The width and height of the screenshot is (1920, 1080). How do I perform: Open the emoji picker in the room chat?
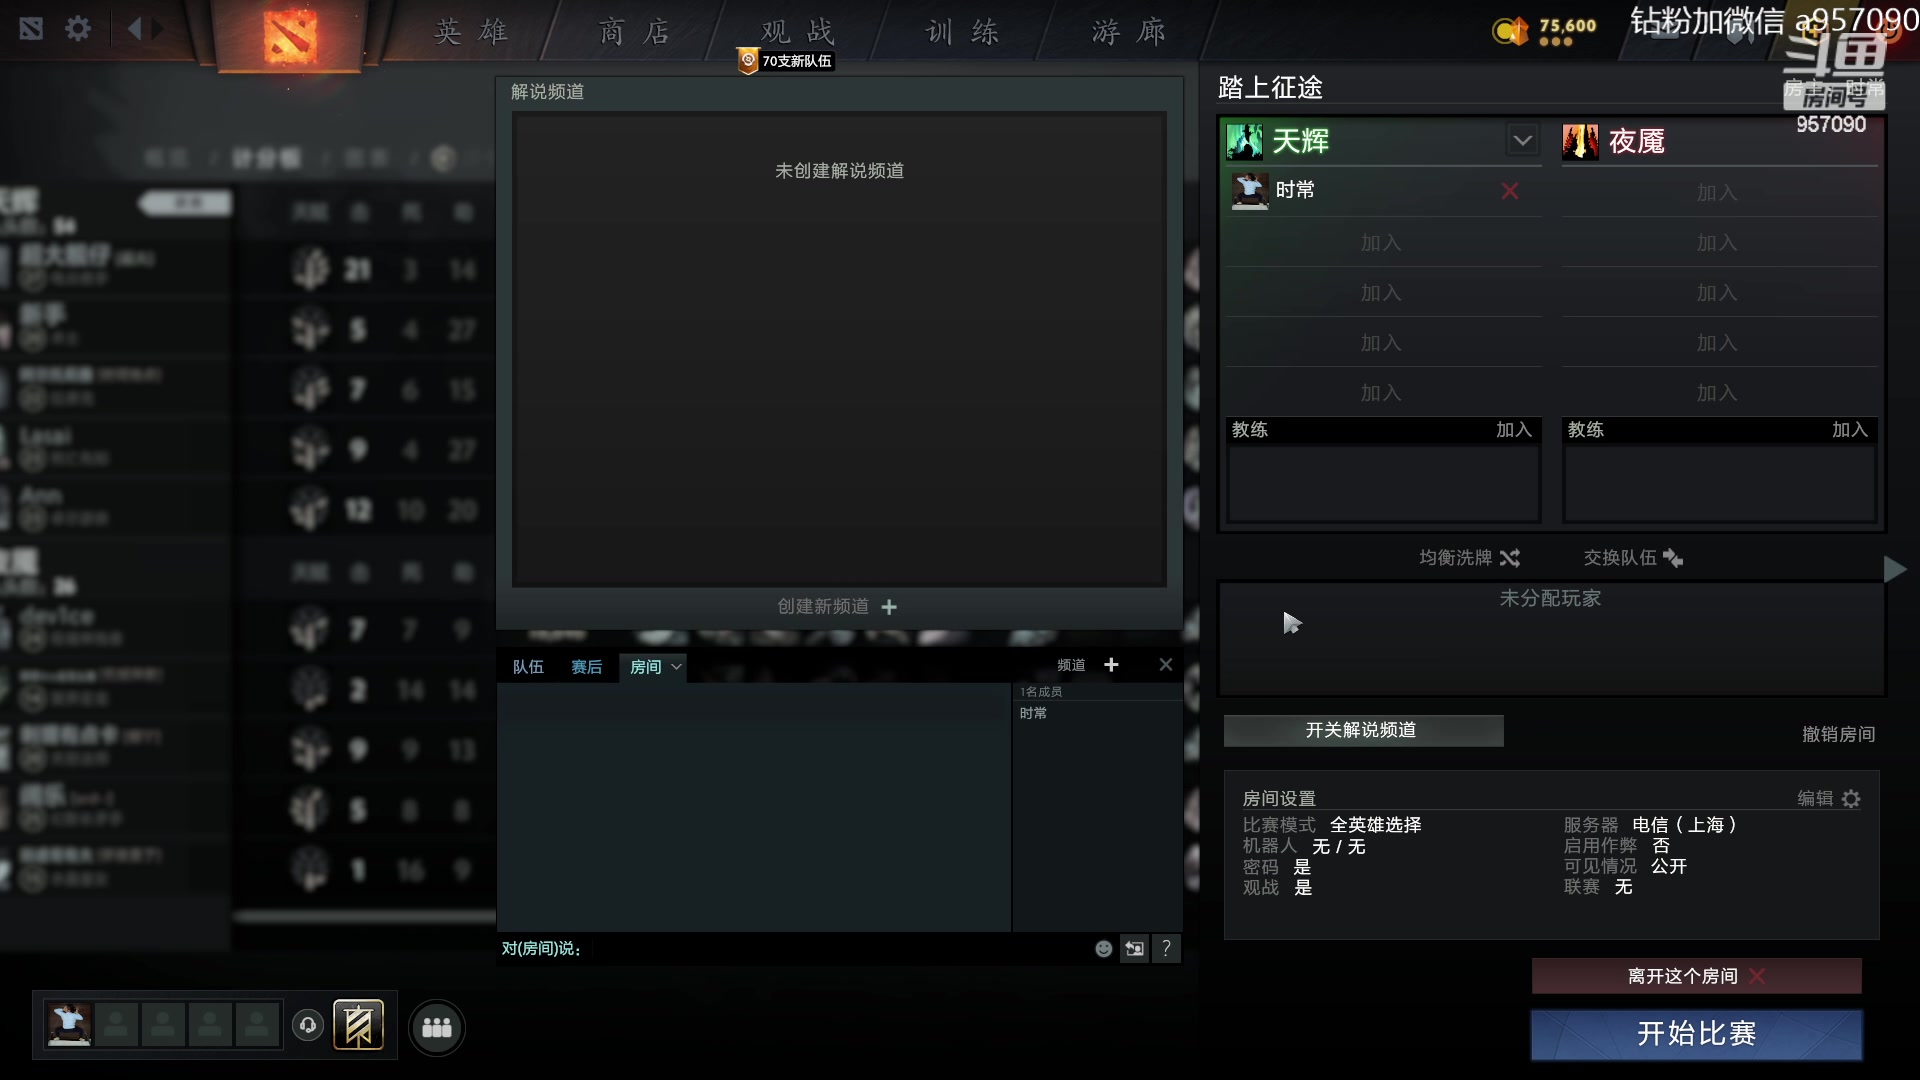click(x=1103, y=948)
